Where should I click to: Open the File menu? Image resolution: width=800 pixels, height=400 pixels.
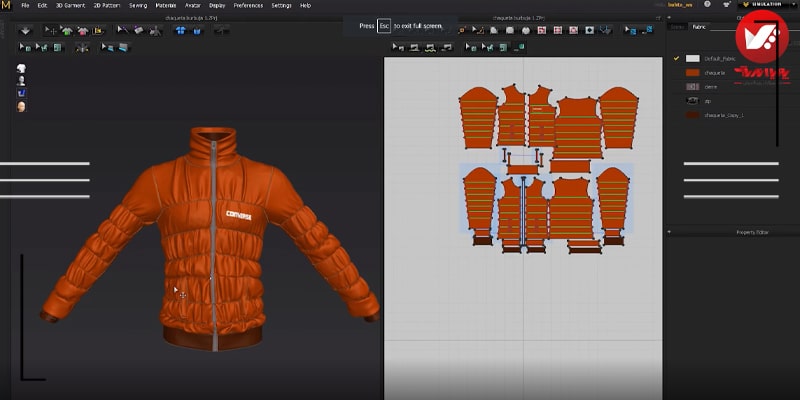point(26,5)
